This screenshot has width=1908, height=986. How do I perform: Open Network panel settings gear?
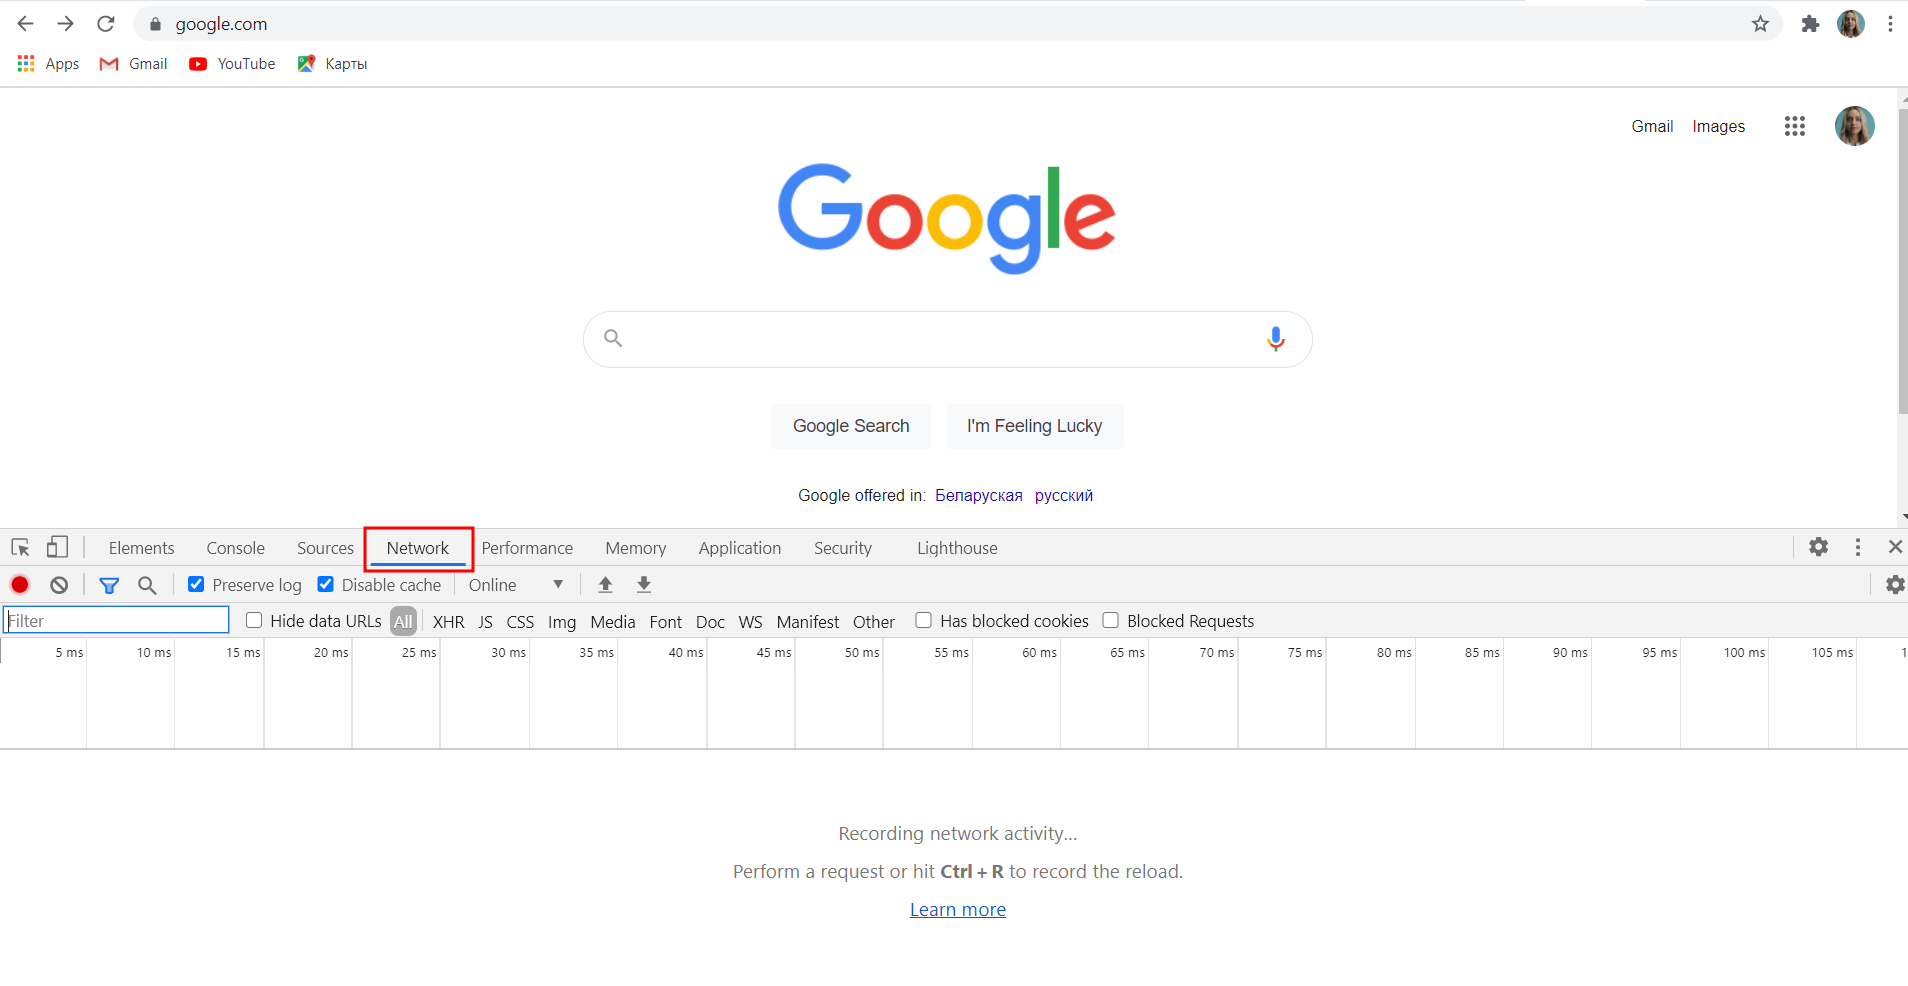[x=1895, y=585]
